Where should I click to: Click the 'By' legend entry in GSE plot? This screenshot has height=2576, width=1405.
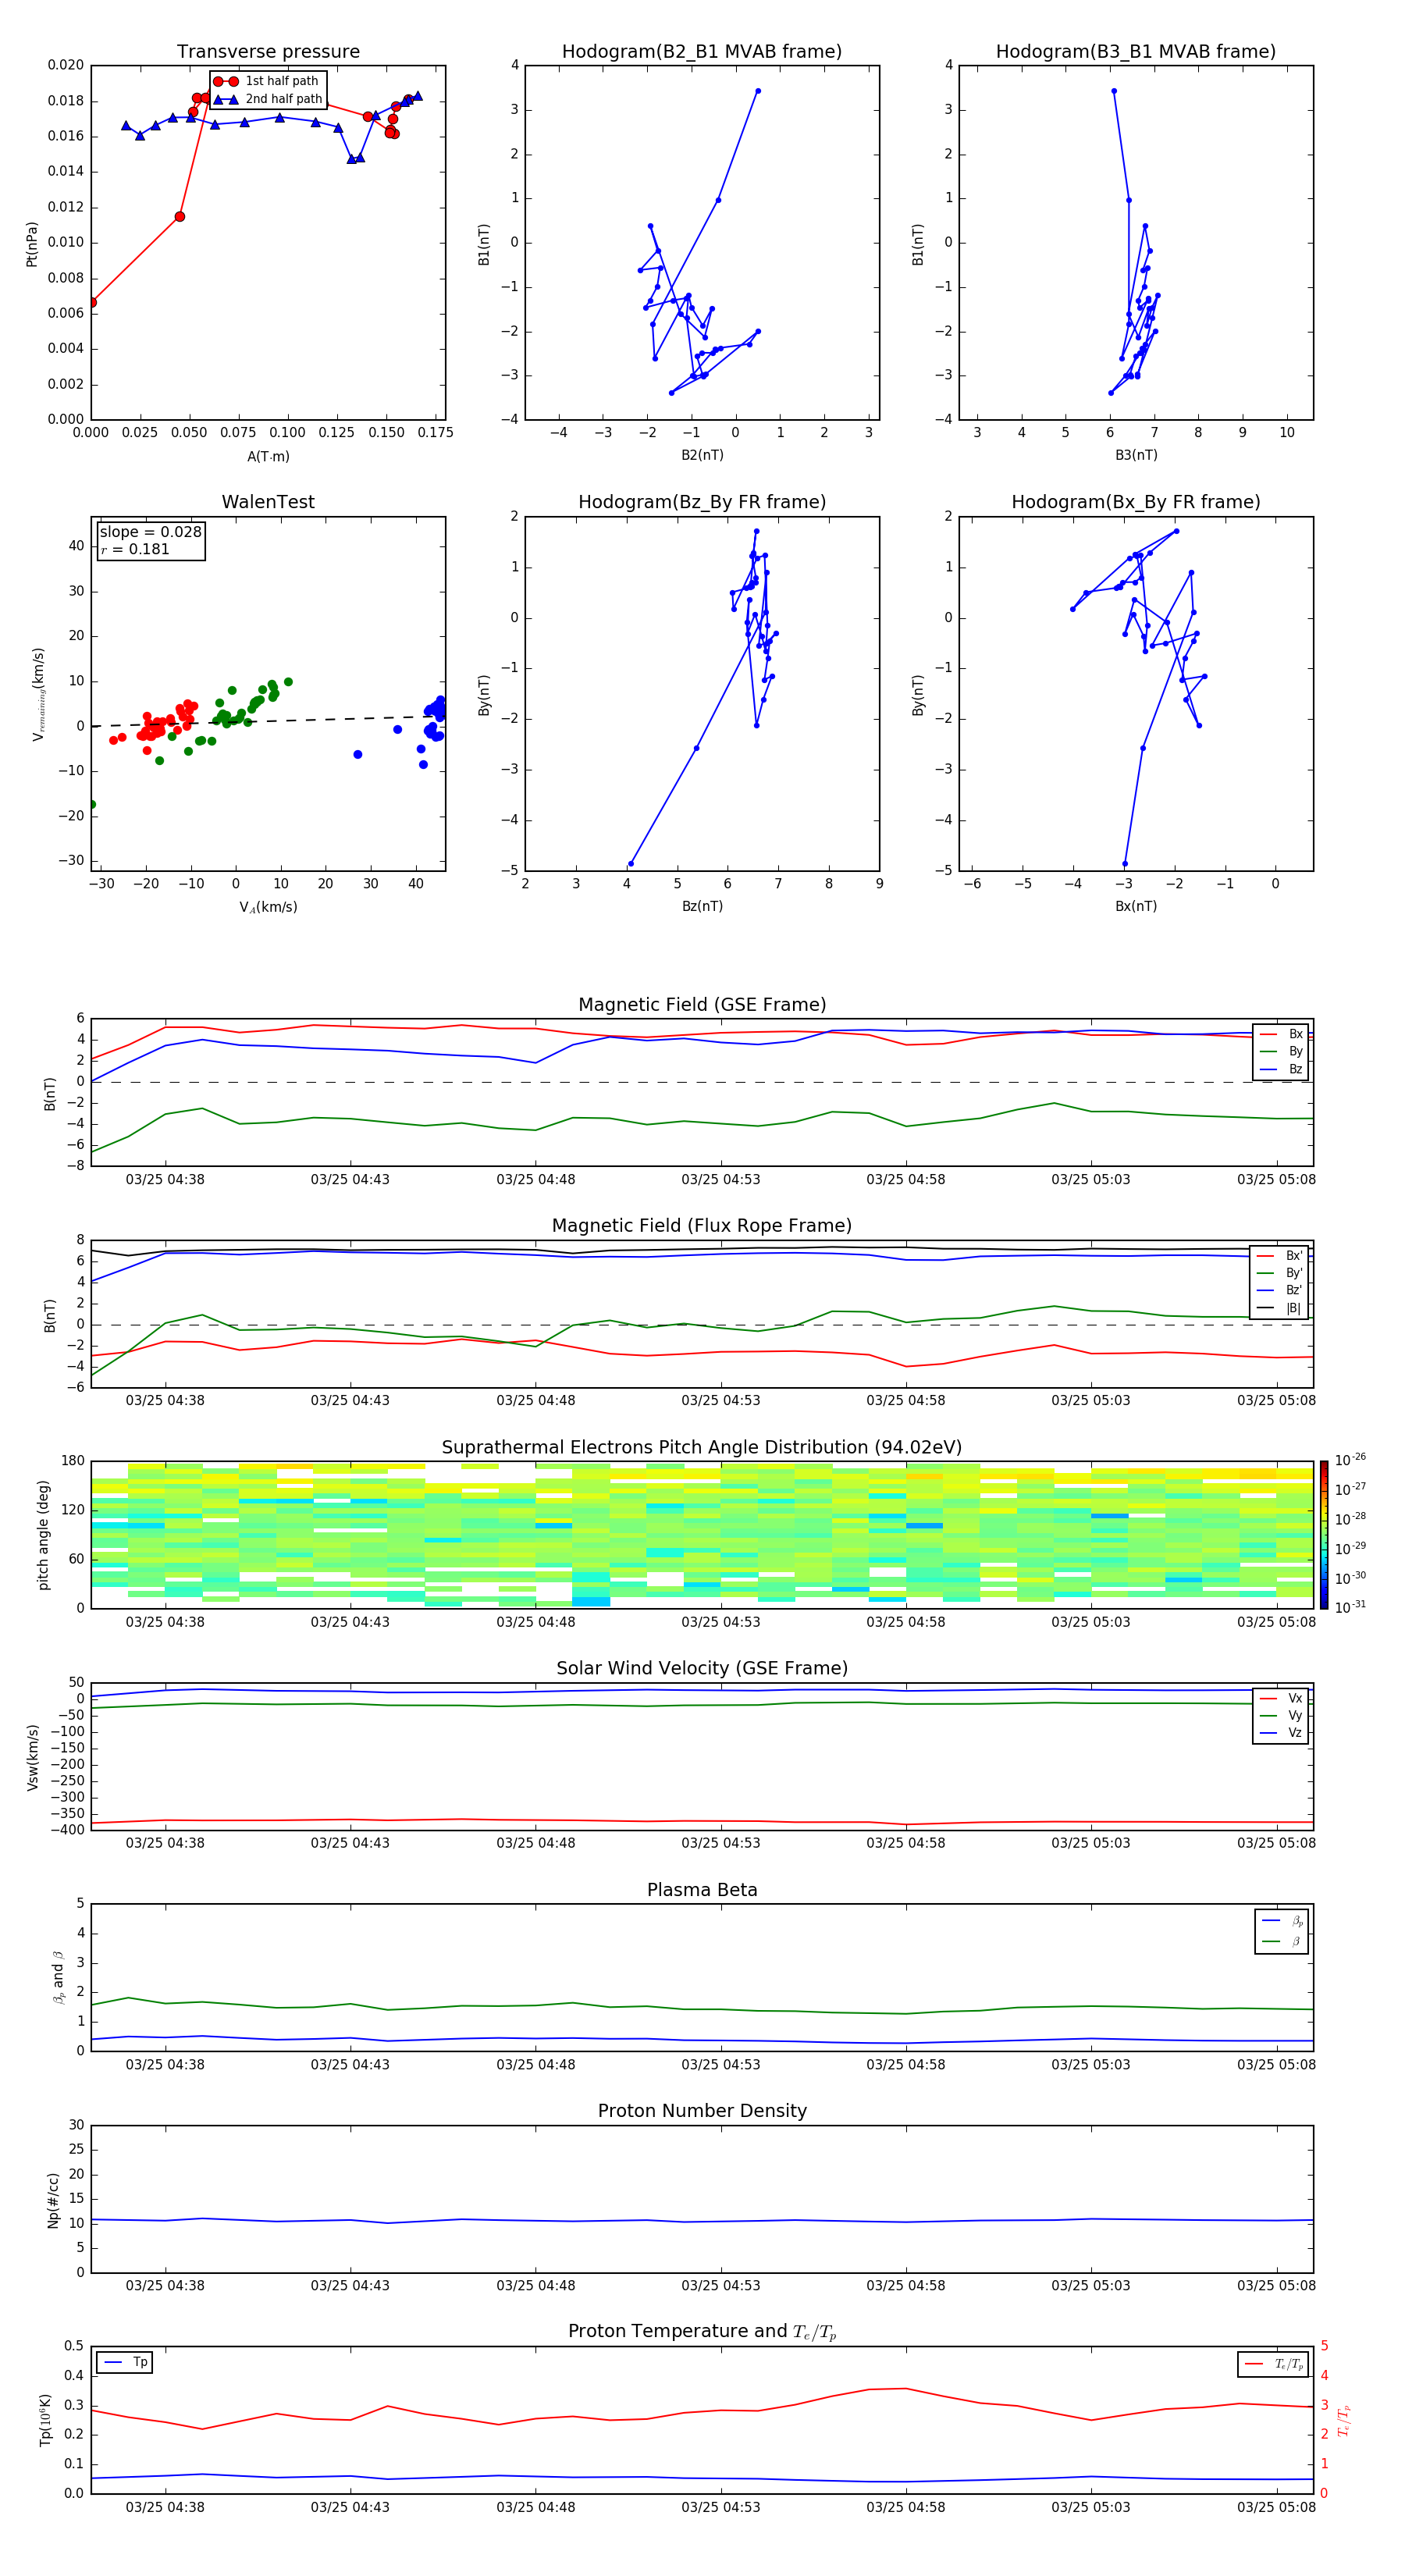1281,1051
